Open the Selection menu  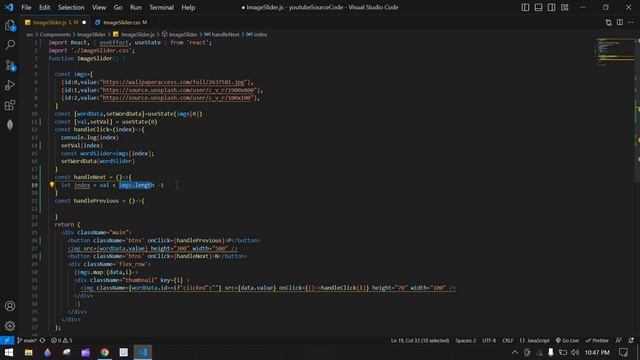pos(71,7)
